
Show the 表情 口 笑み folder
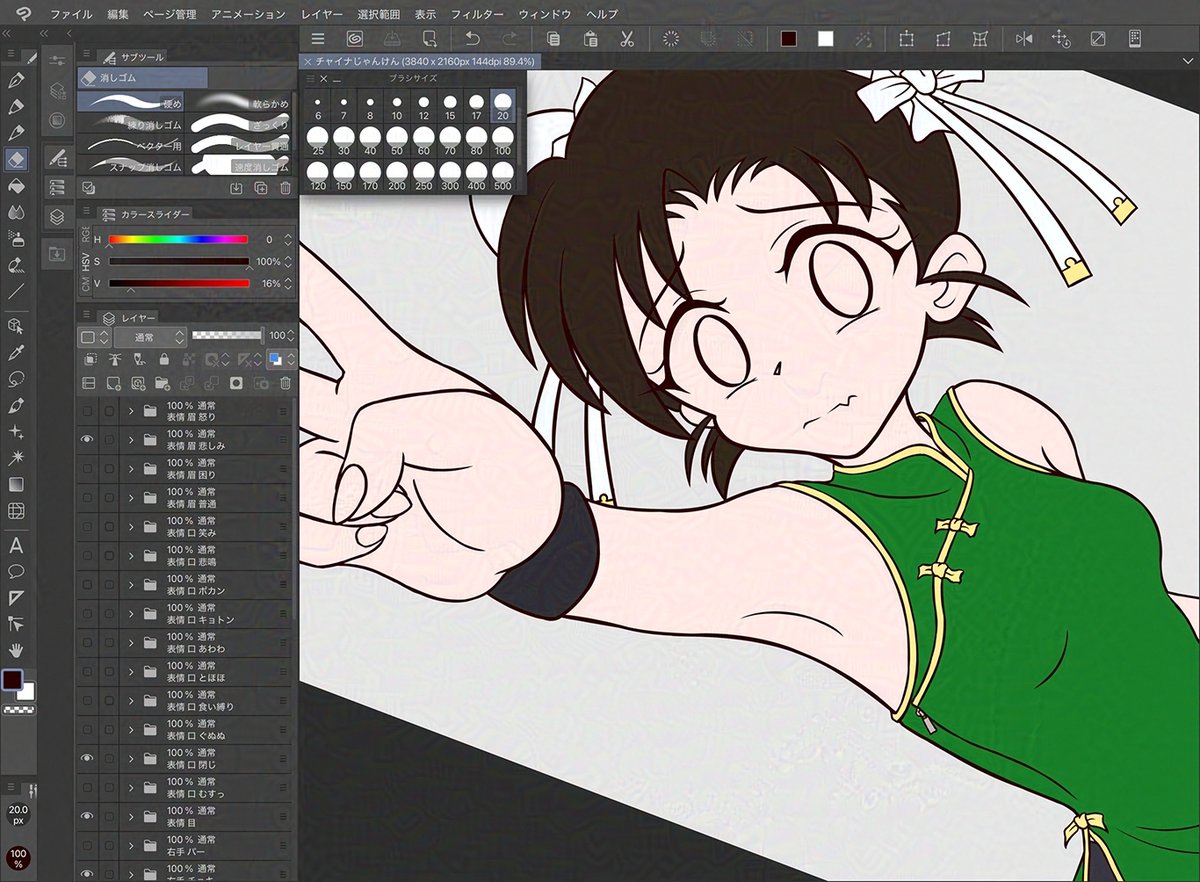click(x=88, y=527)
